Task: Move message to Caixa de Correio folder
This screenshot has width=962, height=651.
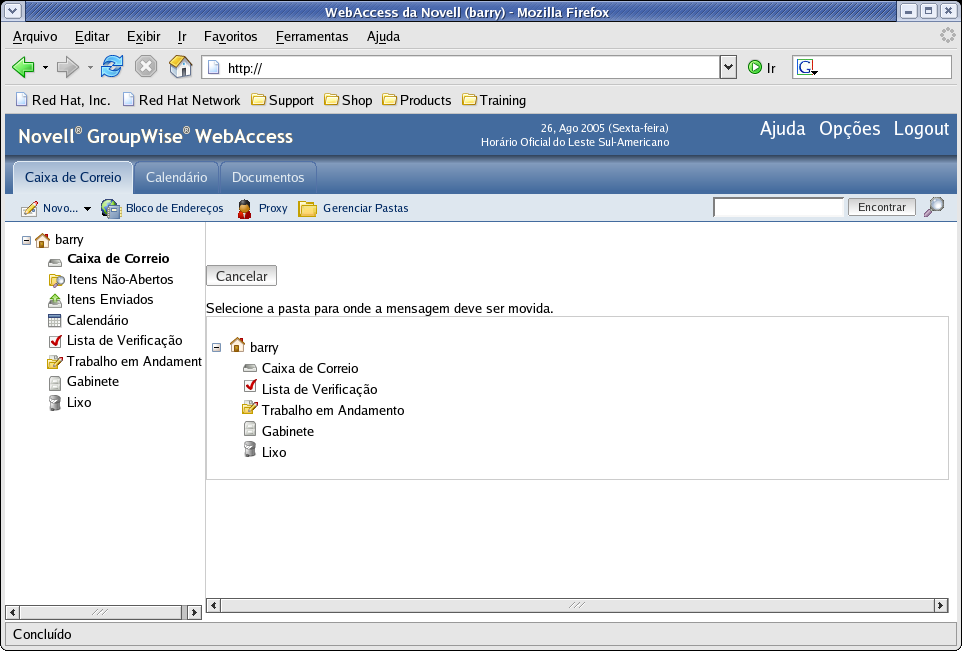Action: (310, 368)
